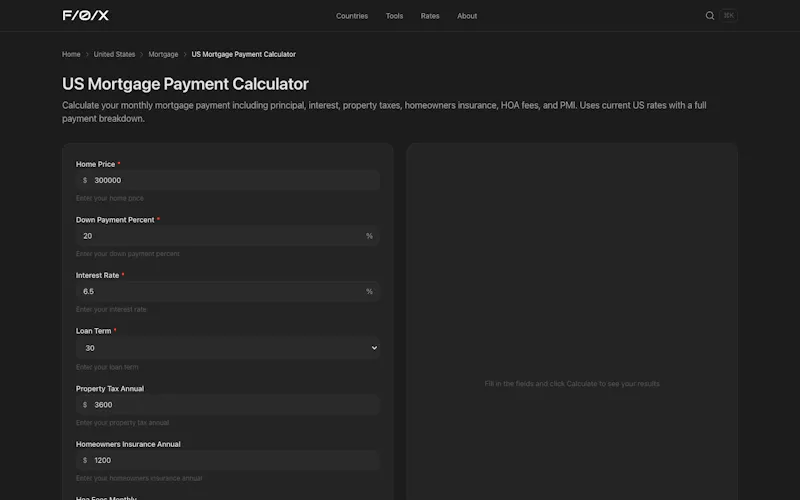This screenshot has width=800, height=500.
Task: Go to Mortgage breadcrumb link
Action: tap(163, 54)
